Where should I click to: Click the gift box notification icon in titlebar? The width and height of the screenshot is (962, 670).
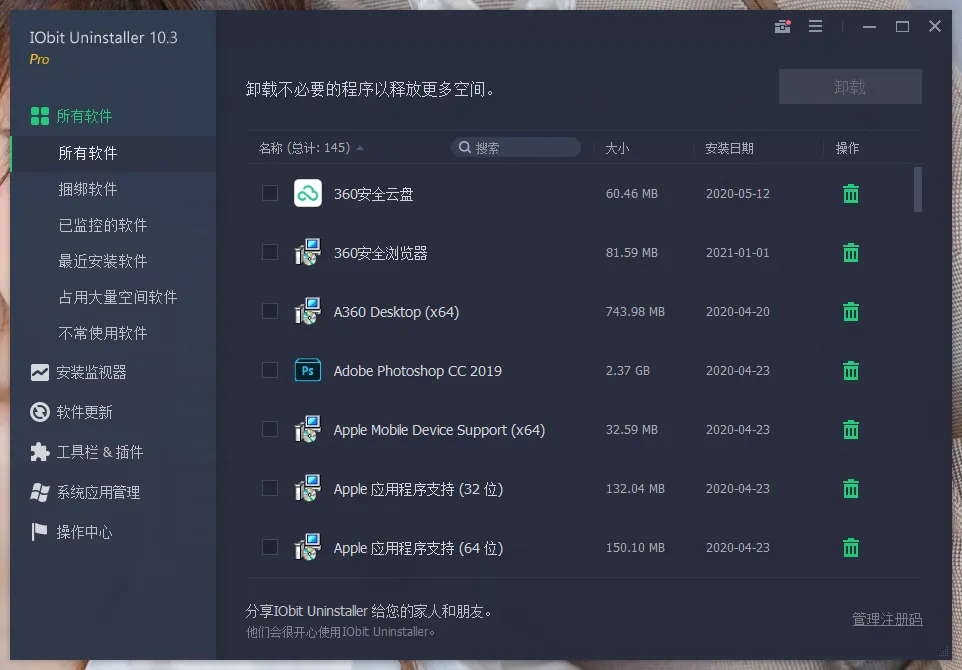[782, 26]
